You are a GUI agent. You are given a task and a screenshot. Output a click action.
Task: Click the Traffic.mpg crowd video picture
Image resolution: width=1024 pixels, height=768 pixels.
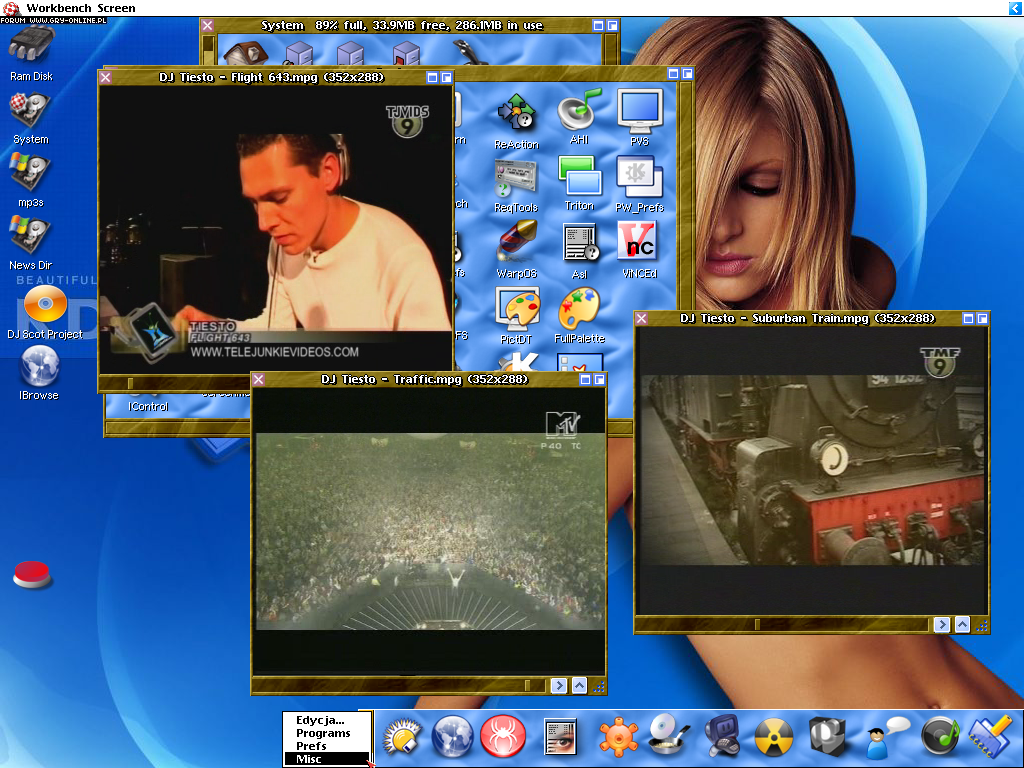(x=430, y=530)
